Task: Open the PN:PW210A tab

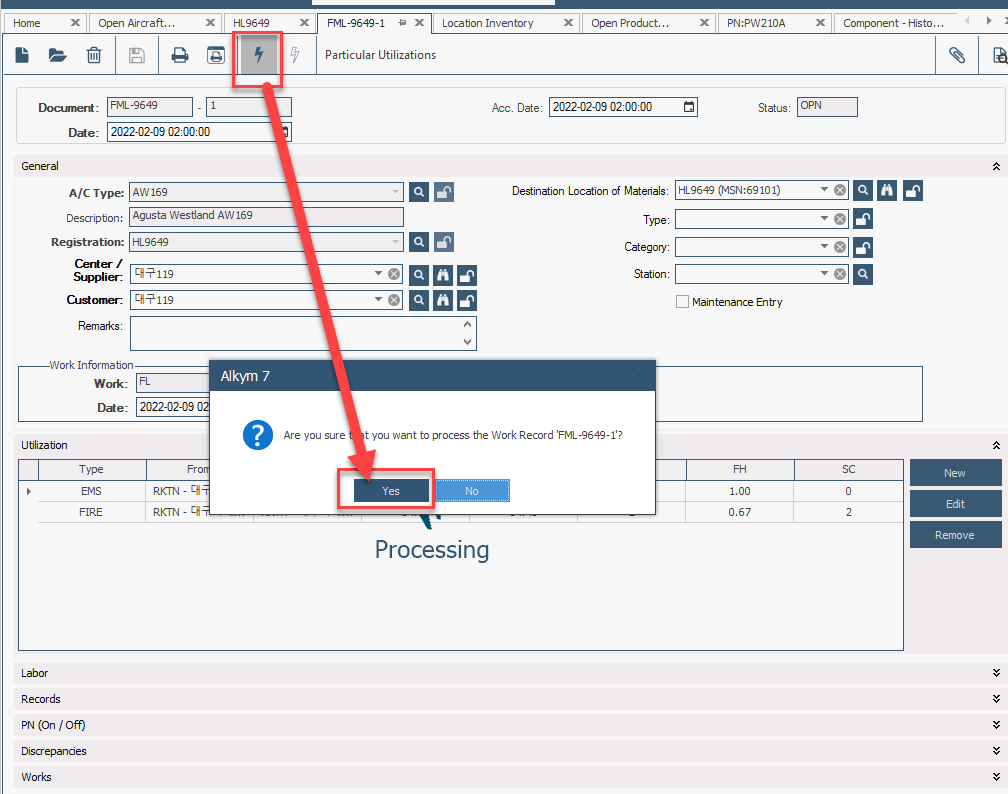Action: coord(755,23)
